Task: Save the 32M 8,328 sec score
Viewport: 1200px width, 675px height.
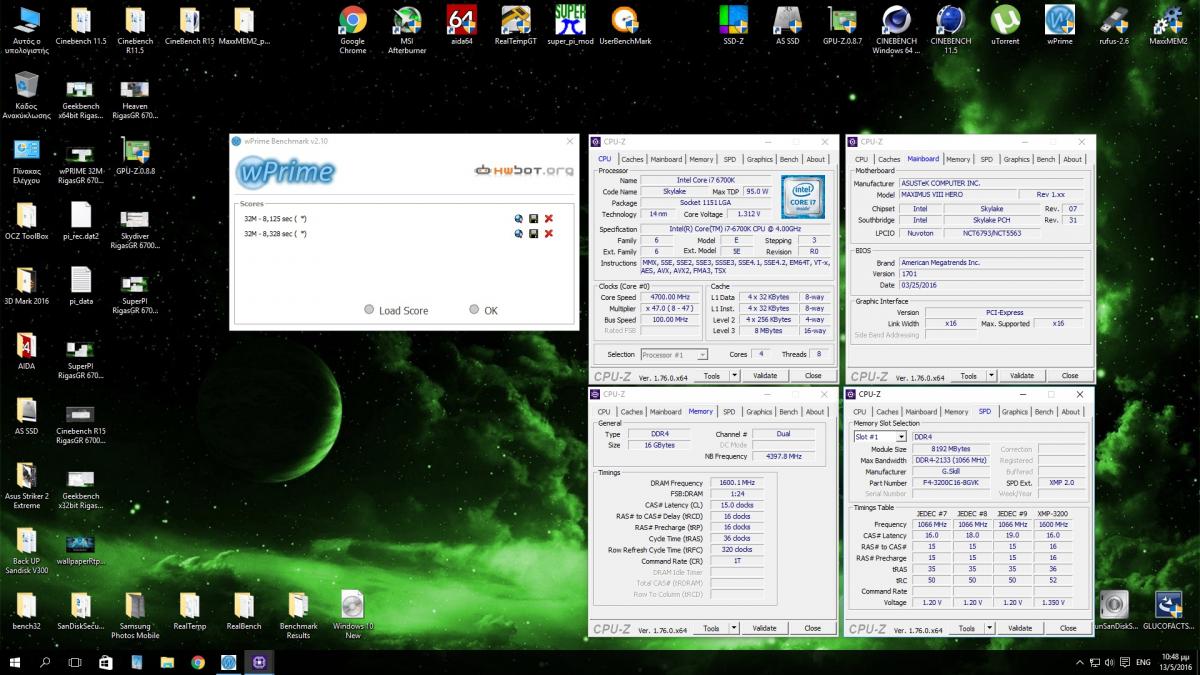Action: [533, 233]
